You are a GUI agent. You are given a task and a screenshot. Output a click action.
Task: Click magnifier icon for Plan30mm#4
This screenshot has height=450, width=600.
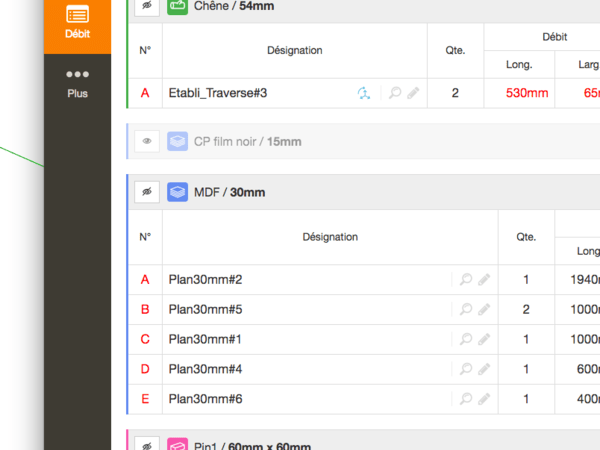click(x=466, y=370)
